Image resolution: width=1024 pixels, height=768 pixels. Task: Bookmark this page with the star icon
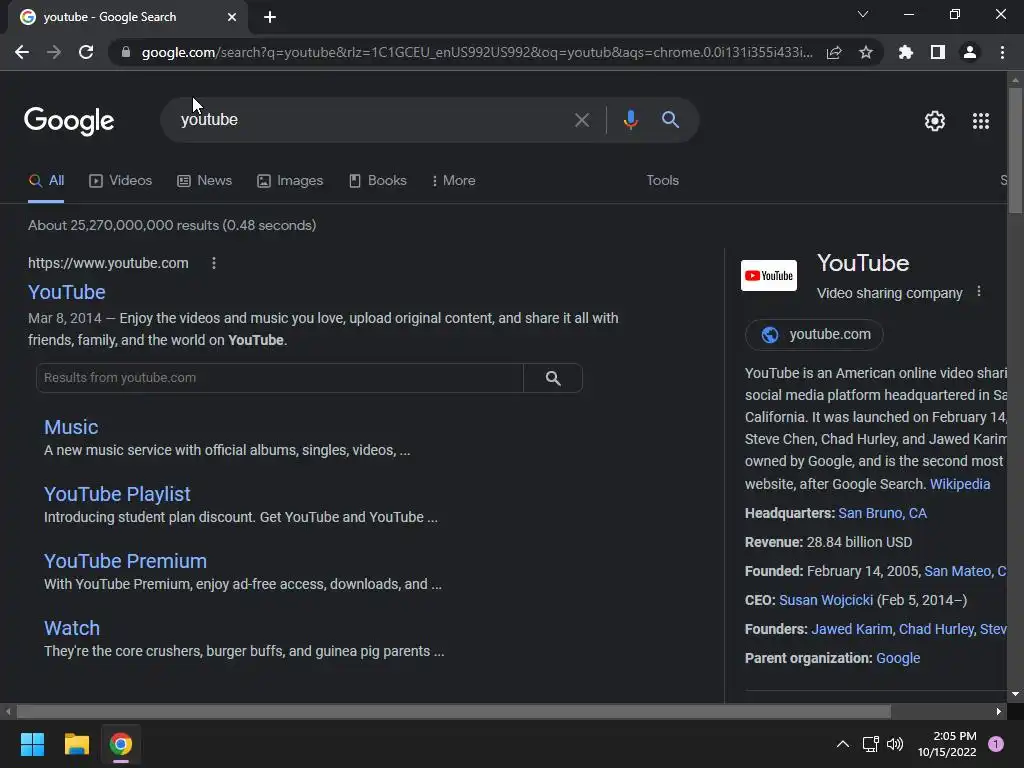[x=866, y=52]
